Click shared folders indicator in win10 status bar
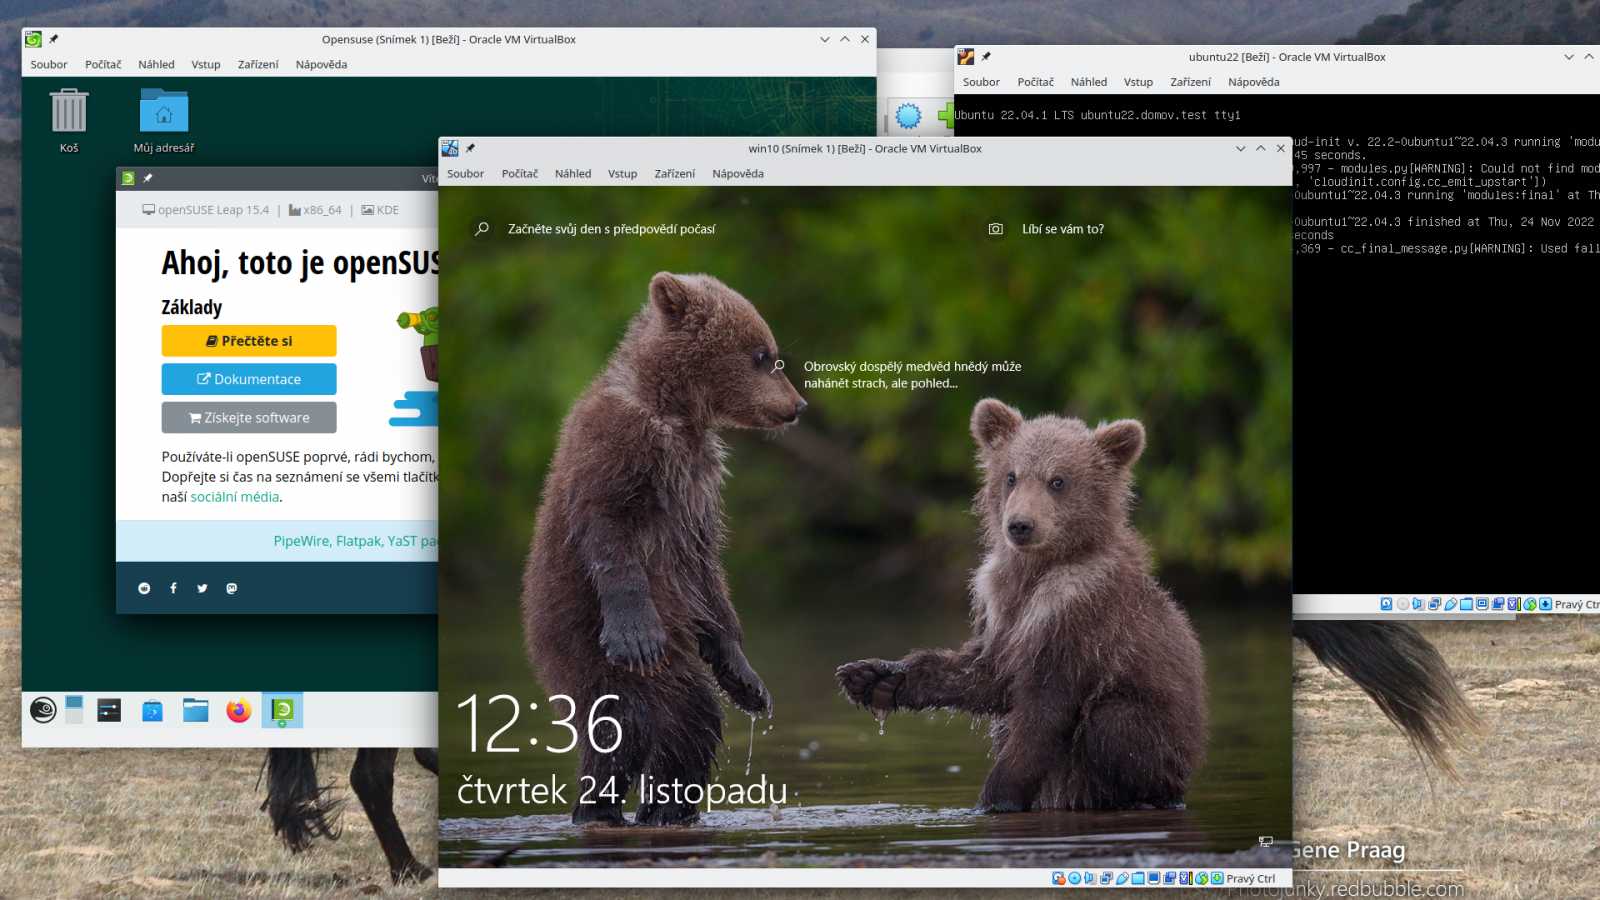The image size is (1600, 900). click(1138, 878)
